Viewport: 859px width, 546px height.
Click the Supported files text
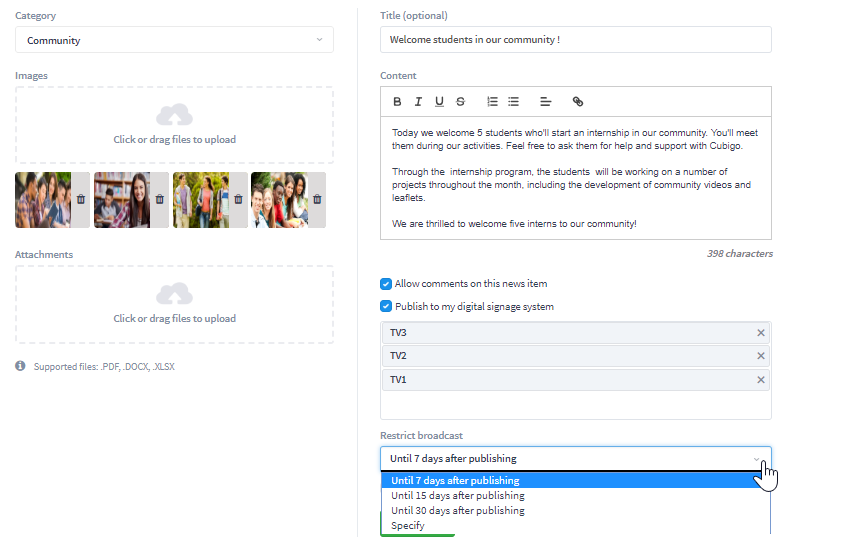[104, 366]
